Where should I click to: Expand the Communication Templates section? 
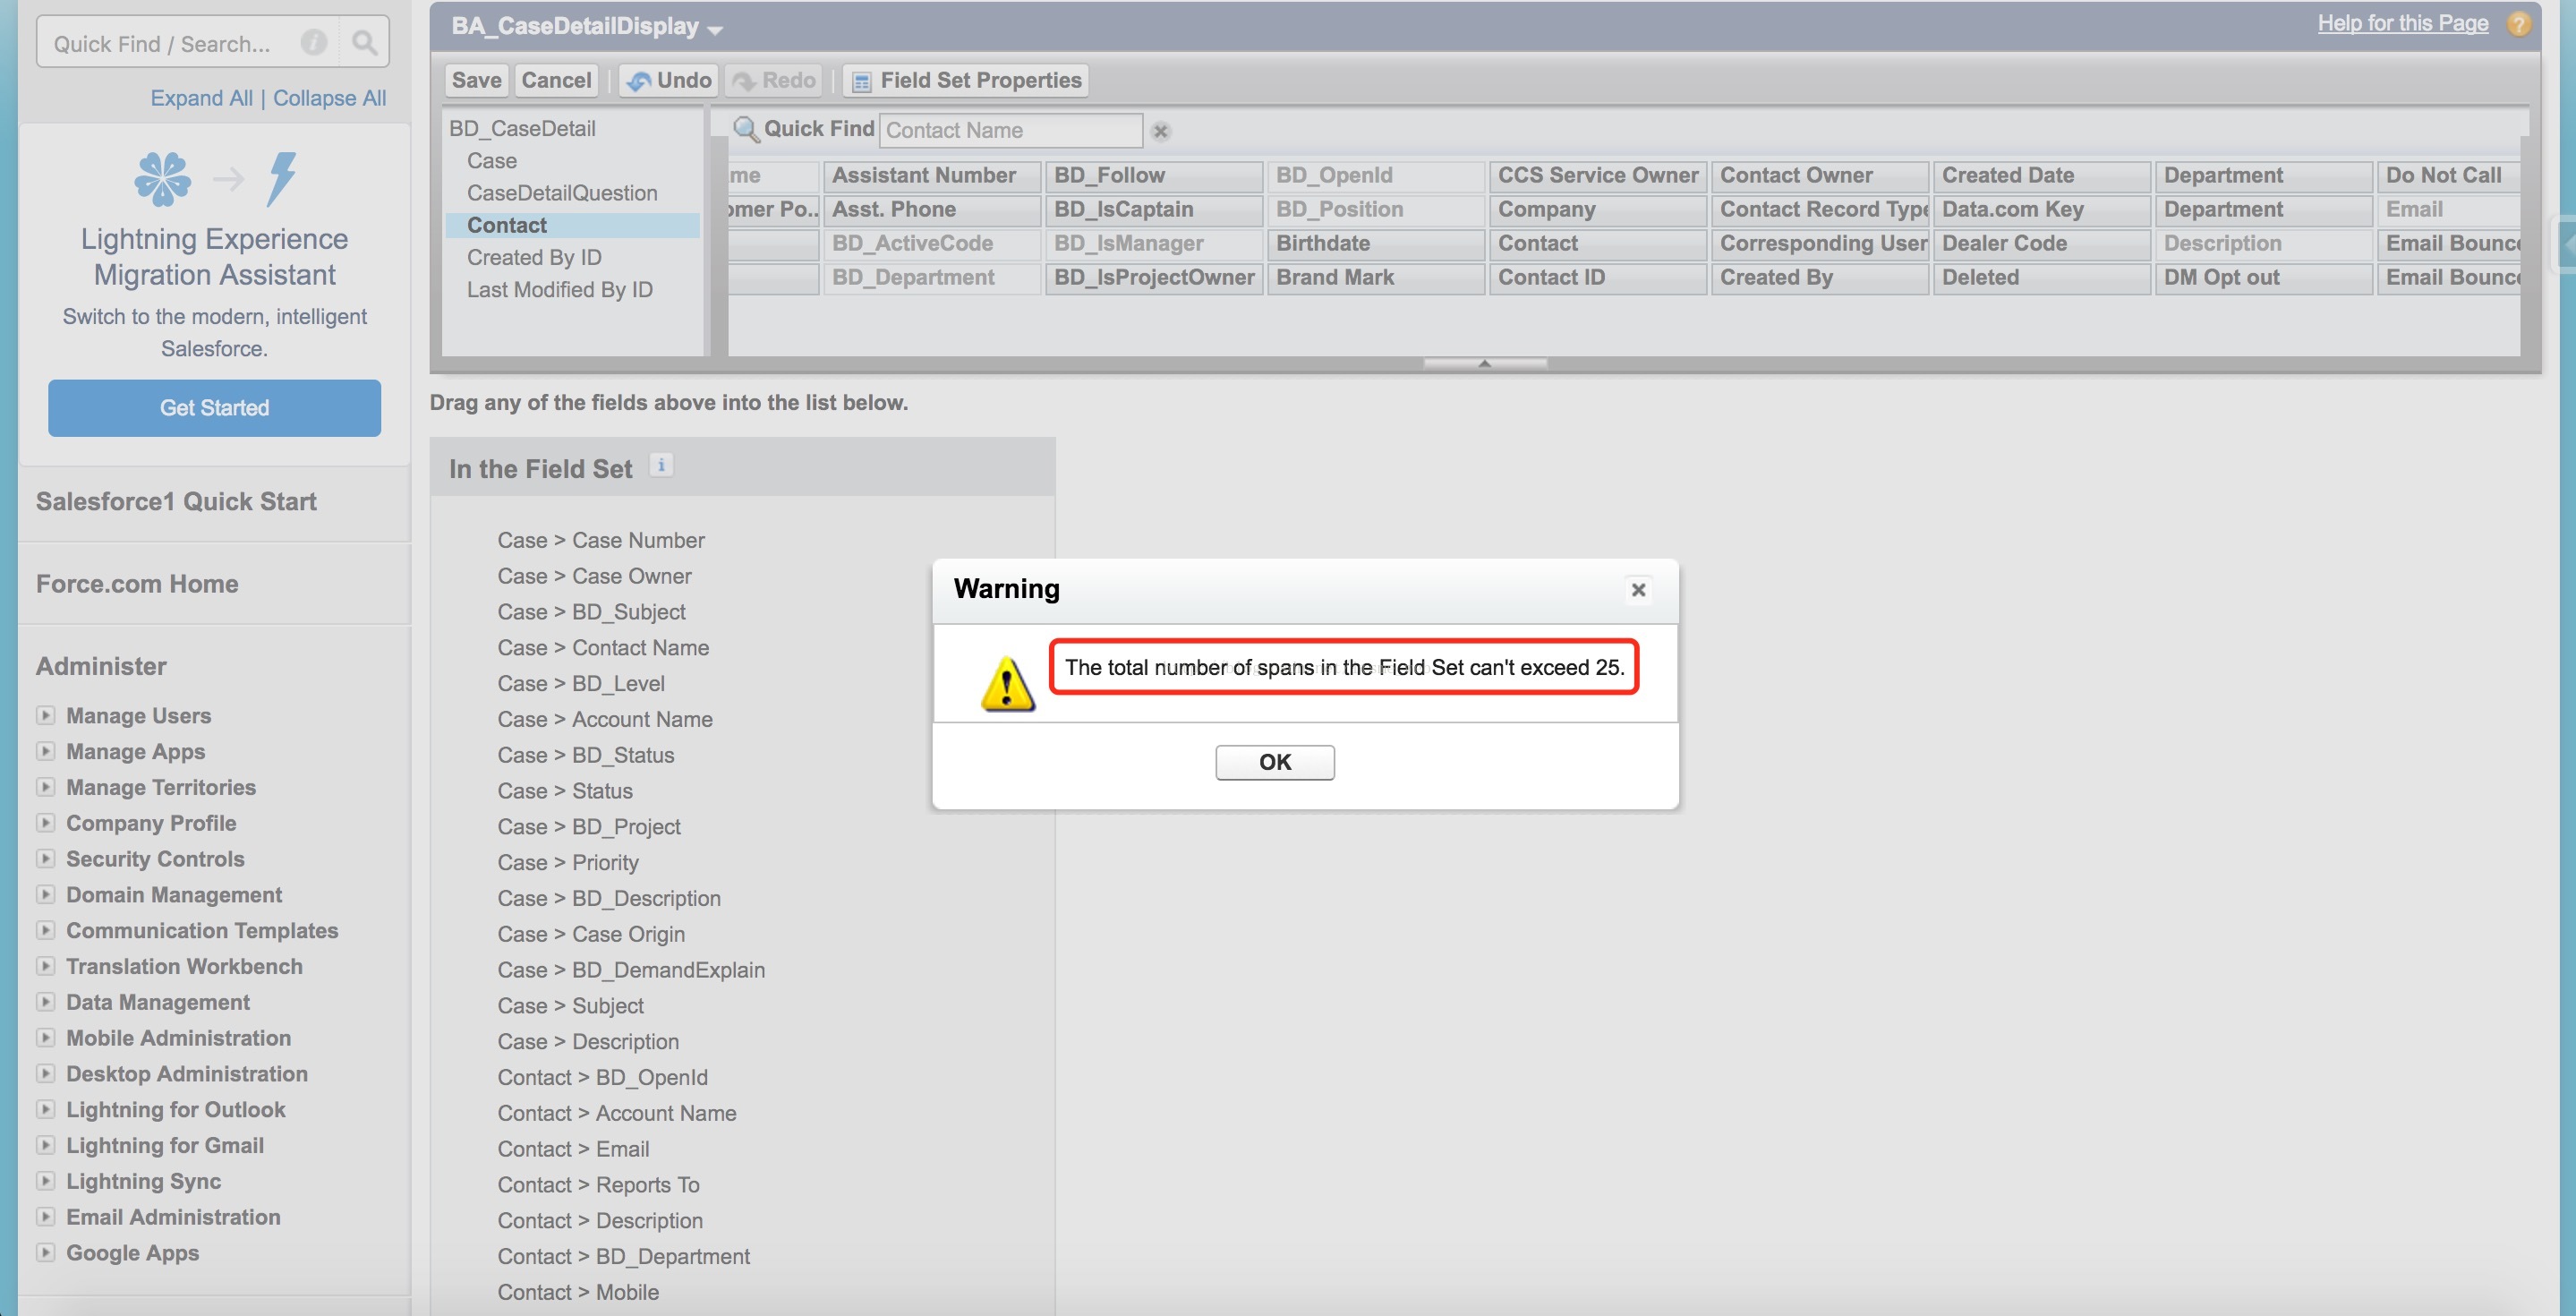46,930
